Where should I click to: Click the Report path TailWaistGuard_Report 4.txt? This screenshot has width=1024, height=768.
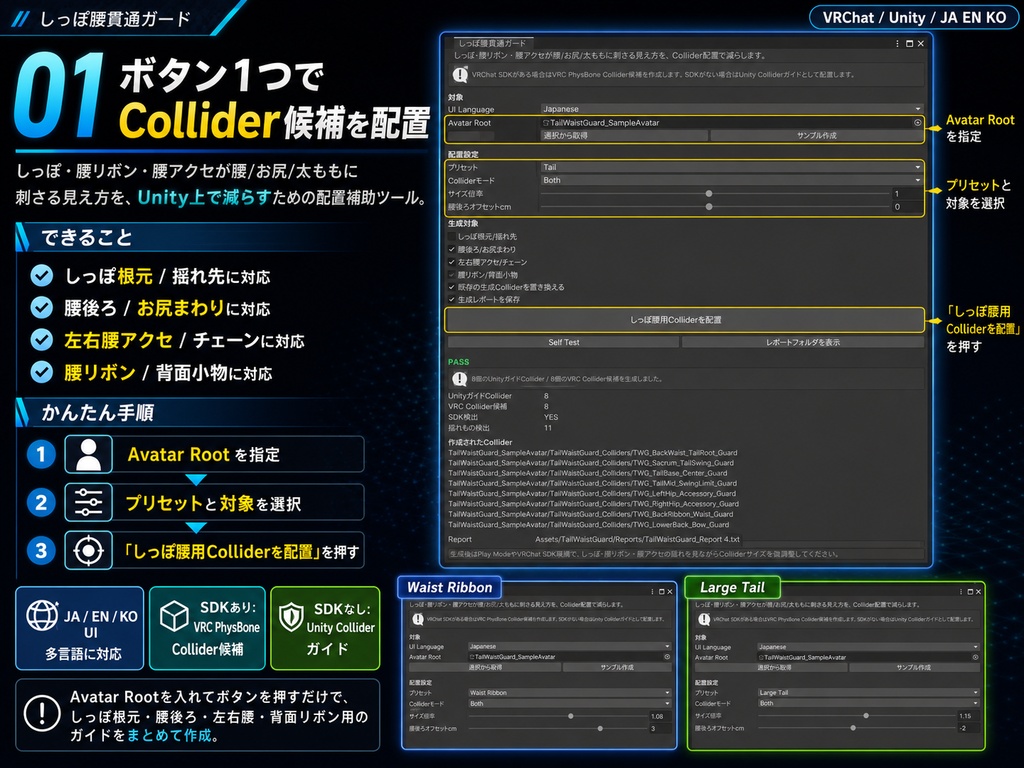click(637, 539)
